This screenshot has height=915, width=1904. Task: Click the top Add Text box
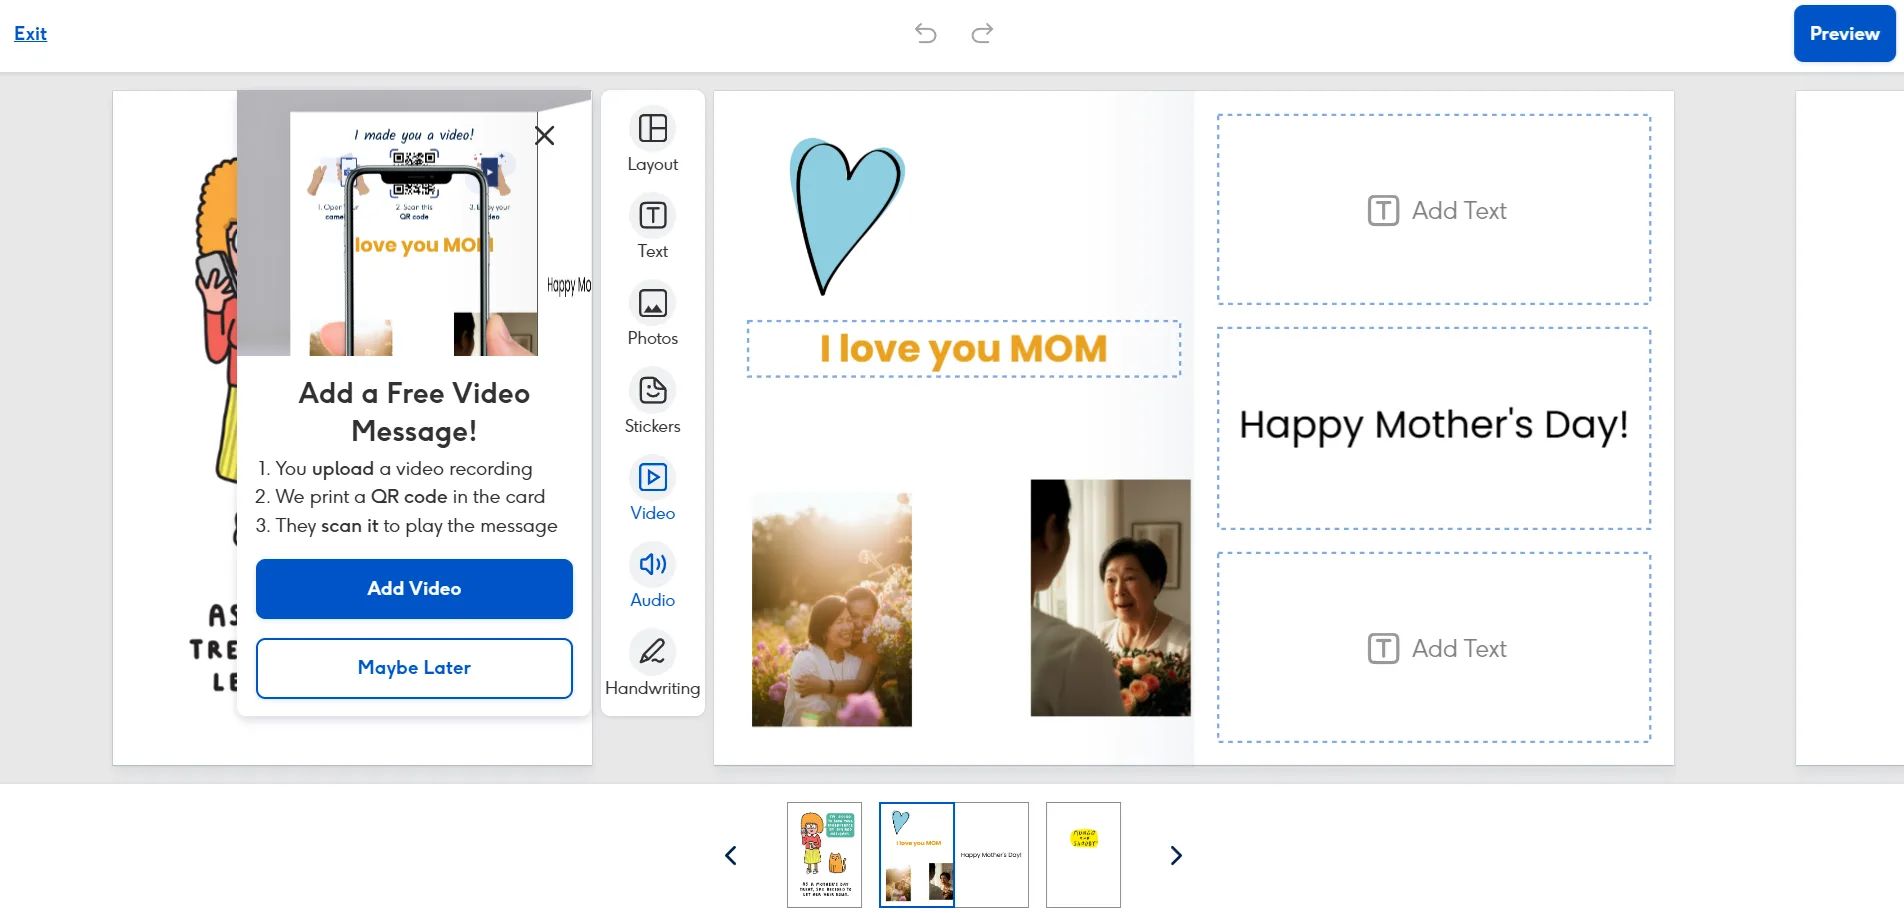point(1434,210)
